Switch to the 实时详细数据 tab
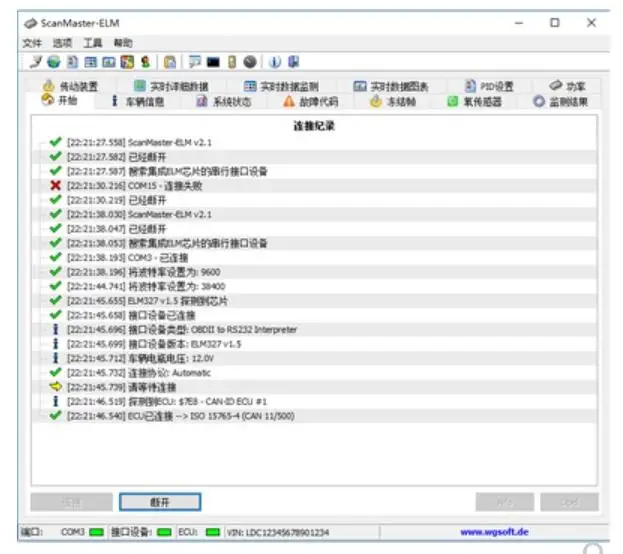Viewport: 623px width, 554px height. [x=171, y=86]
